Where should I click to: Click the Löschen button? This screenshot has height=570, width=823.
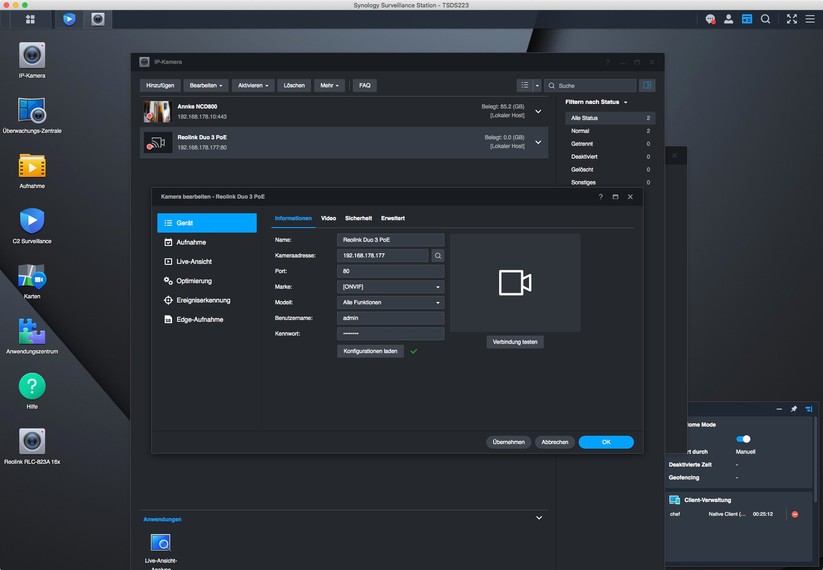pos(294,85)
